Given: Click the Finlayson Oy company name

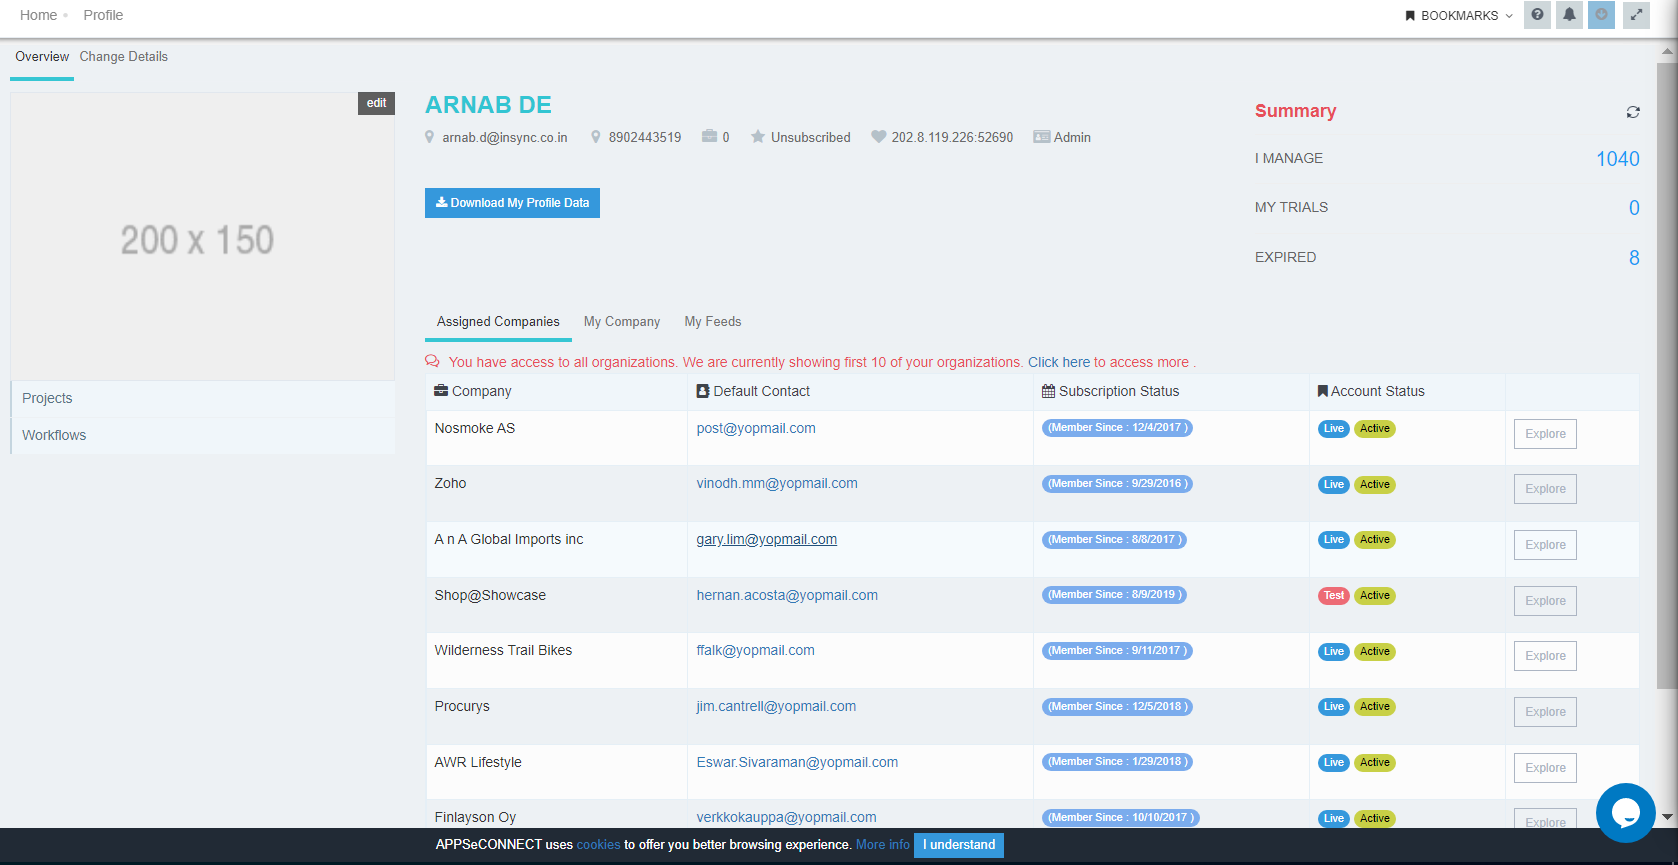Looking at the screenshot, I should coord(475,817).
